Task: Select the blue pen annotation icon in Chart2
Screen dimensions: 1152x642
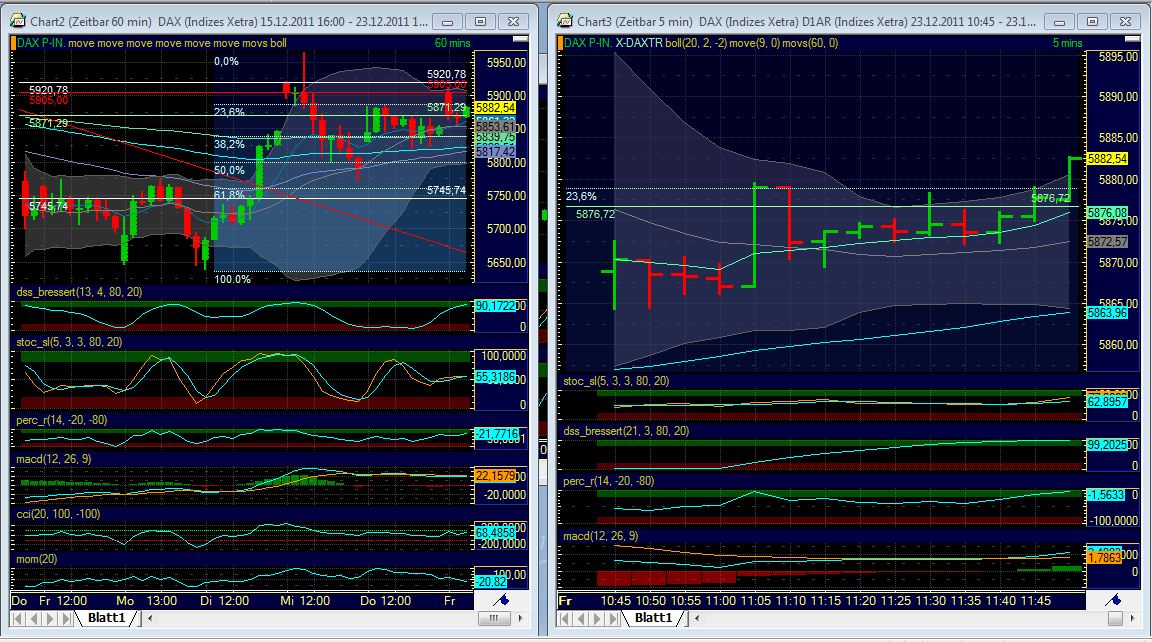Action: 501,598
